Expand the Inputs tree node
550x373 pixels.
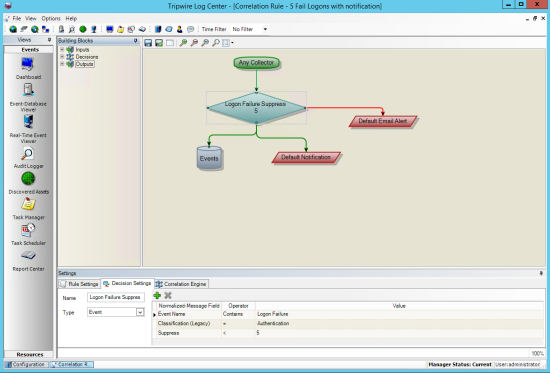[62, 49]
